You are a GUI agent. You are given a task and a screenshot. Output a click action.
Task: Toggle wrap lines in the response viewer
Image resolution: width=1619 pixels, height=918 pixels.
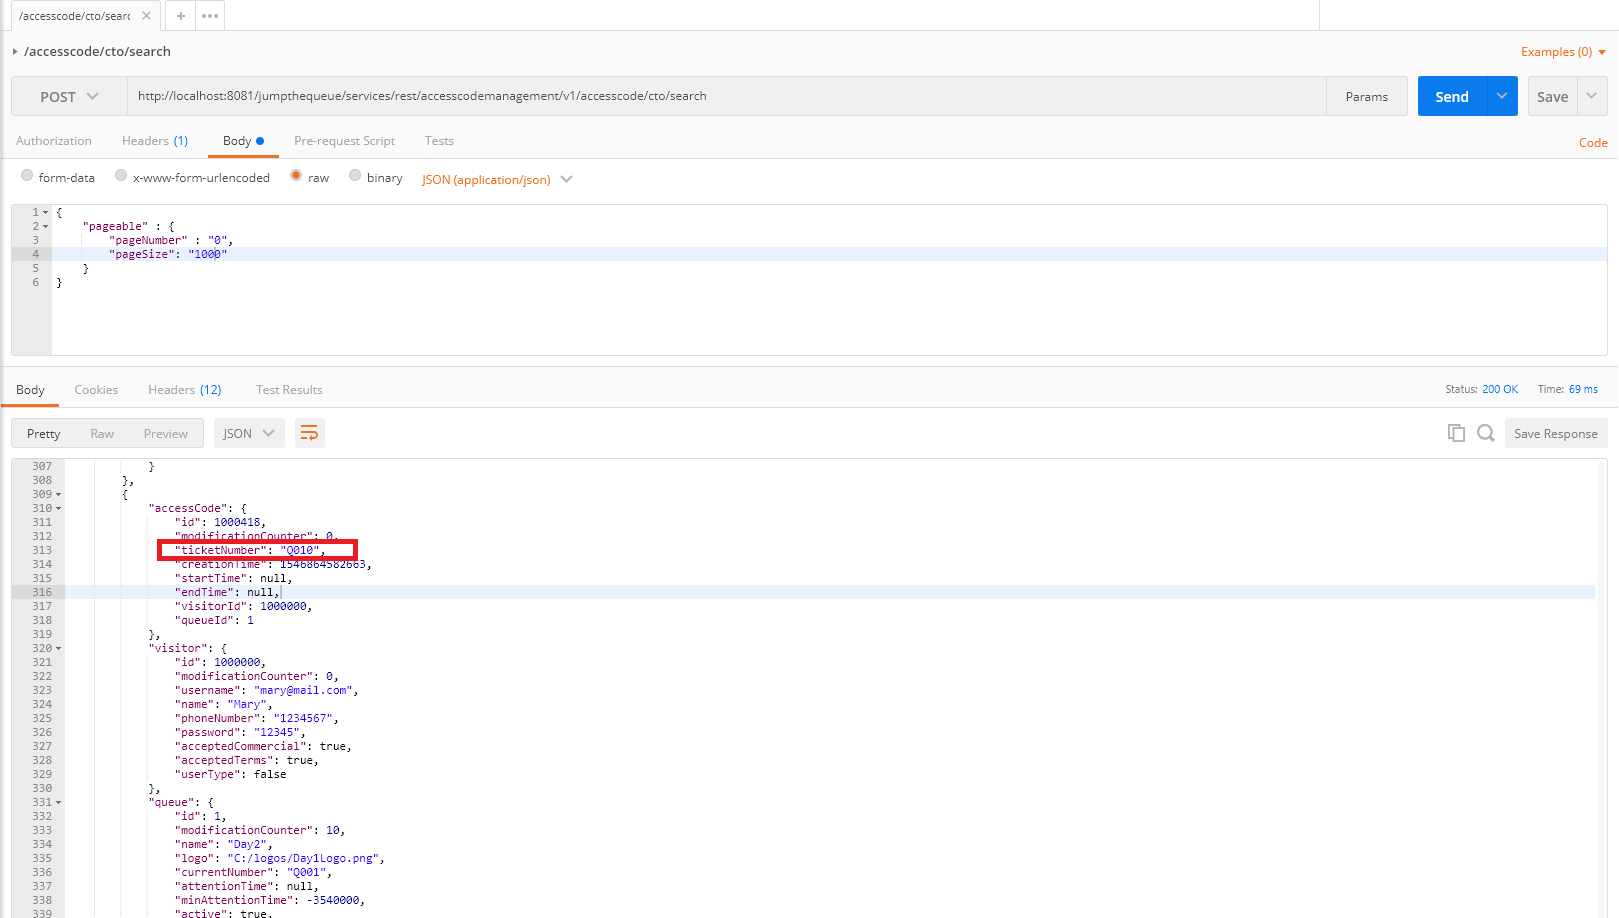pos(309,432)
